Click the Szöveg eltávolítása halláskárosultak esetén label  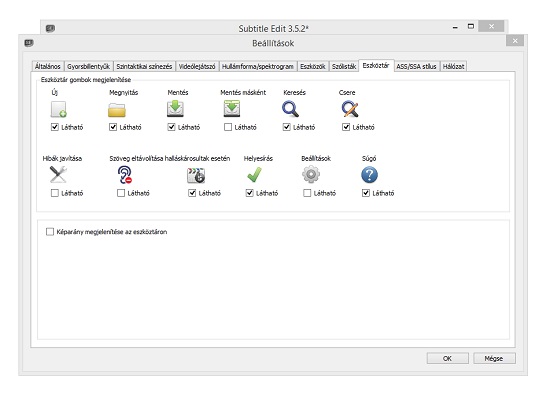pyautogui.click(x=170, y=158)
